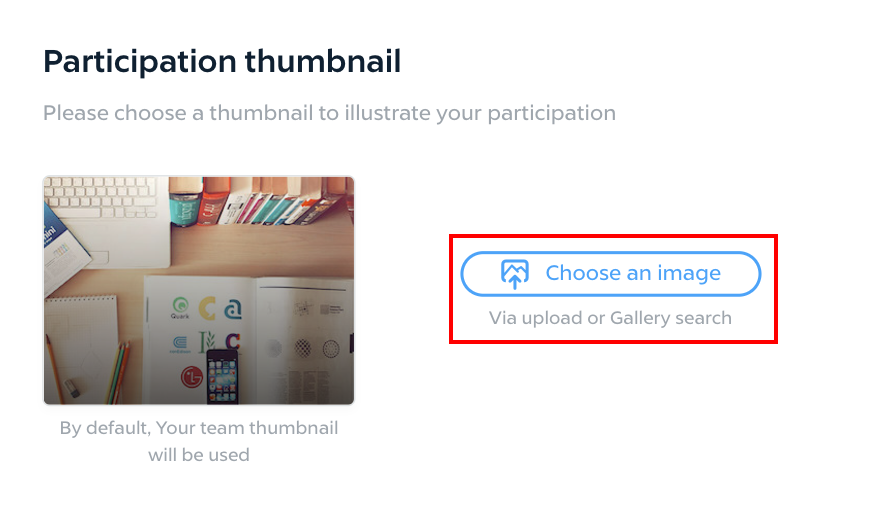The width and height of the screenshot is (878, 510).
Task: Click the spiral notebook in the thumbnail
Action: [82, 348]
